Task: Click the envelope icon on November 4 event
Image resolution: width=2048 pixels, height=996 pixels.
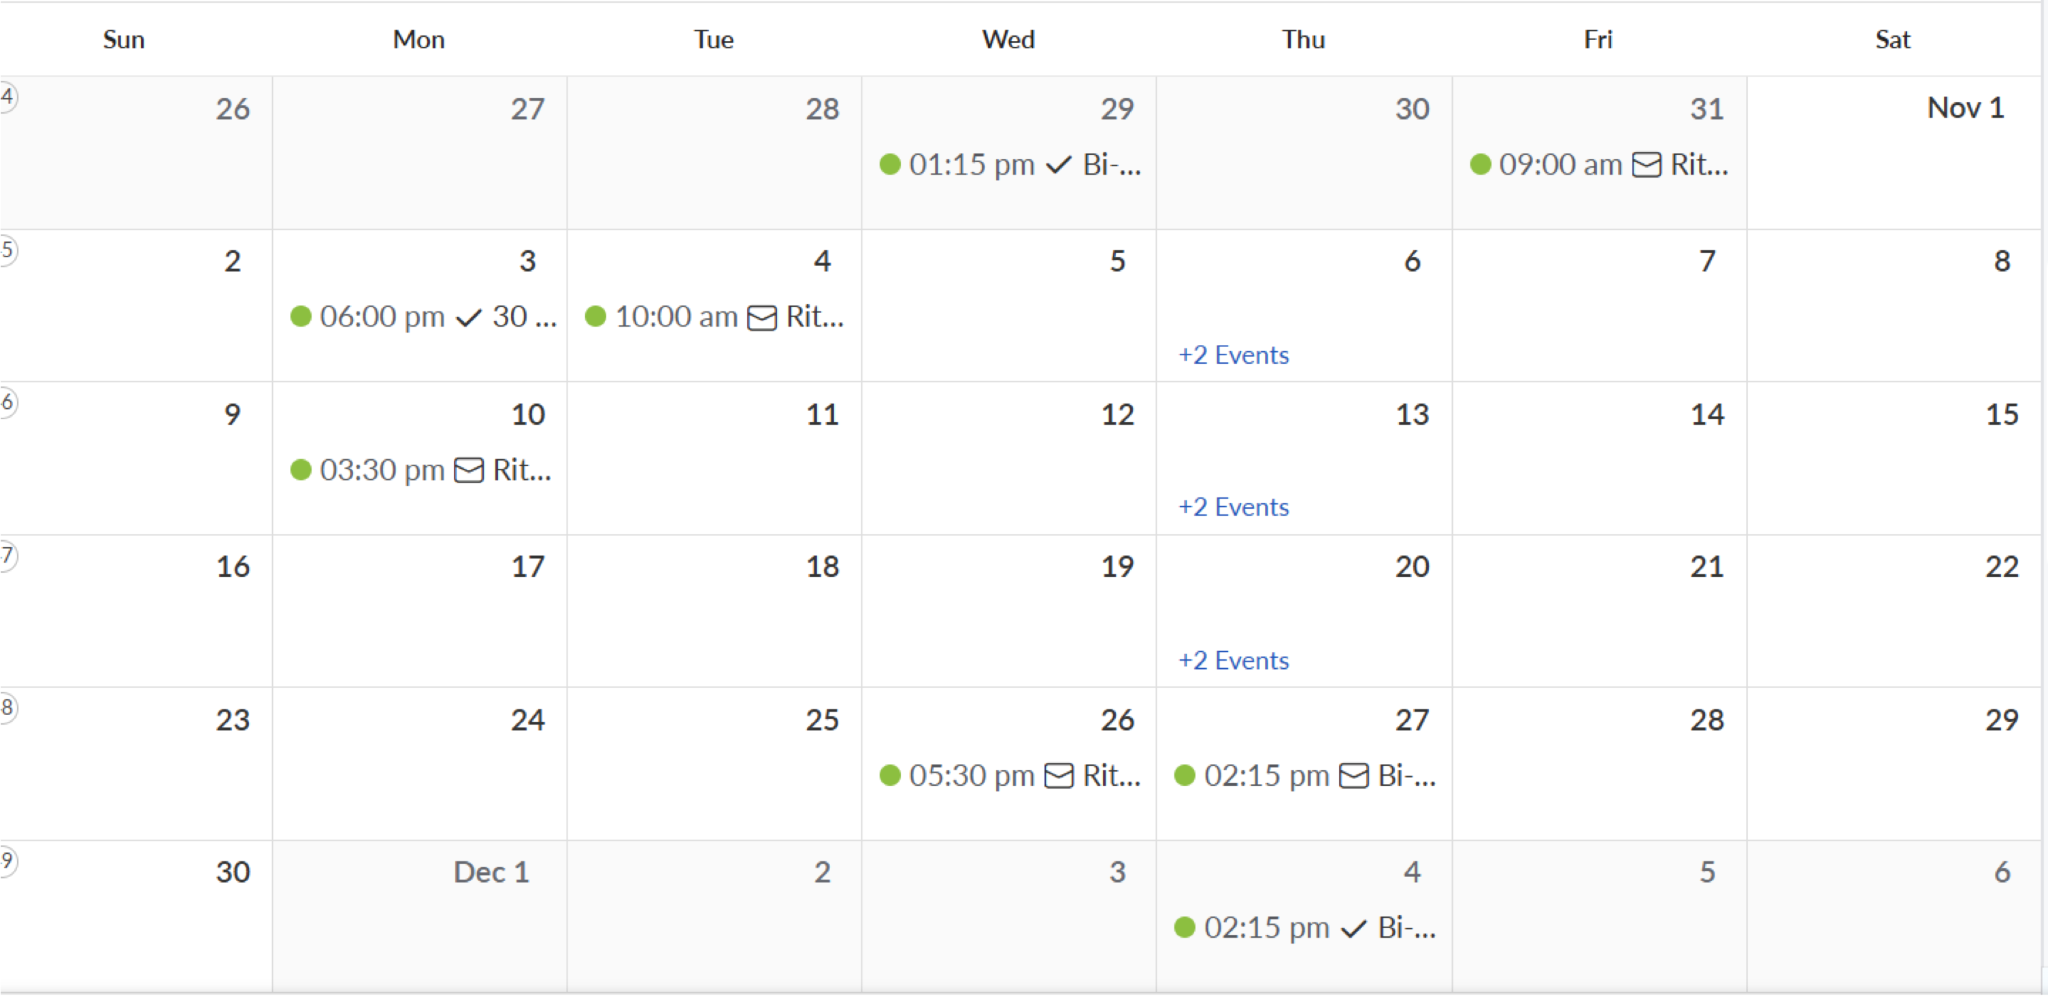Action: [762, 318]
